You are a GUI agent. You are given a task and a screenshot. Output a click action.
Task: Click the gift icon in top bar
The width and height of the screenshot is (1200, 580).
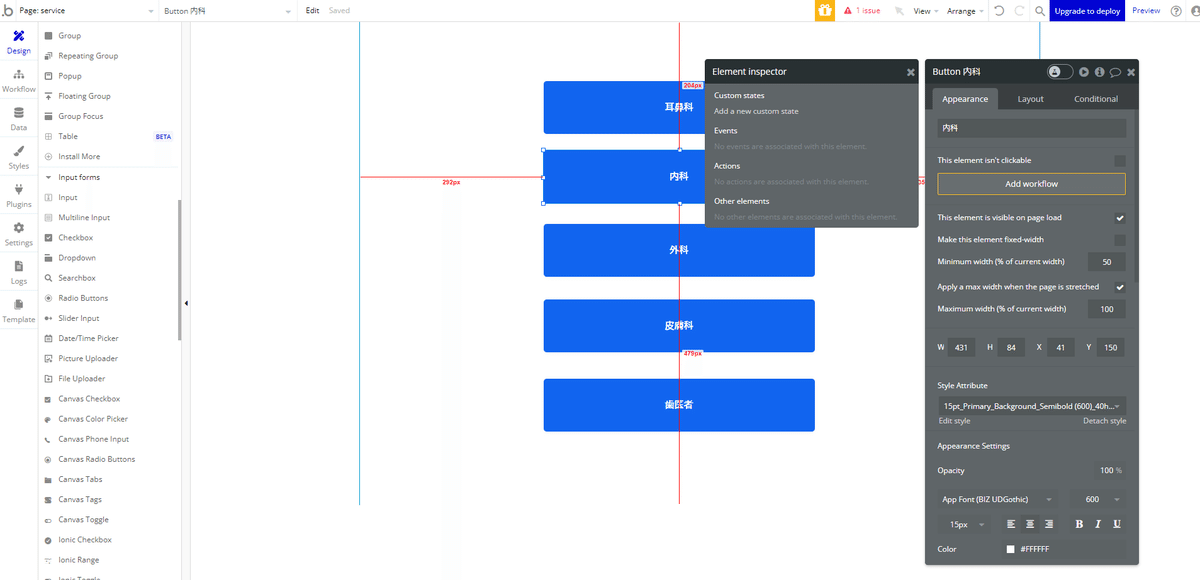coord(825,11)
